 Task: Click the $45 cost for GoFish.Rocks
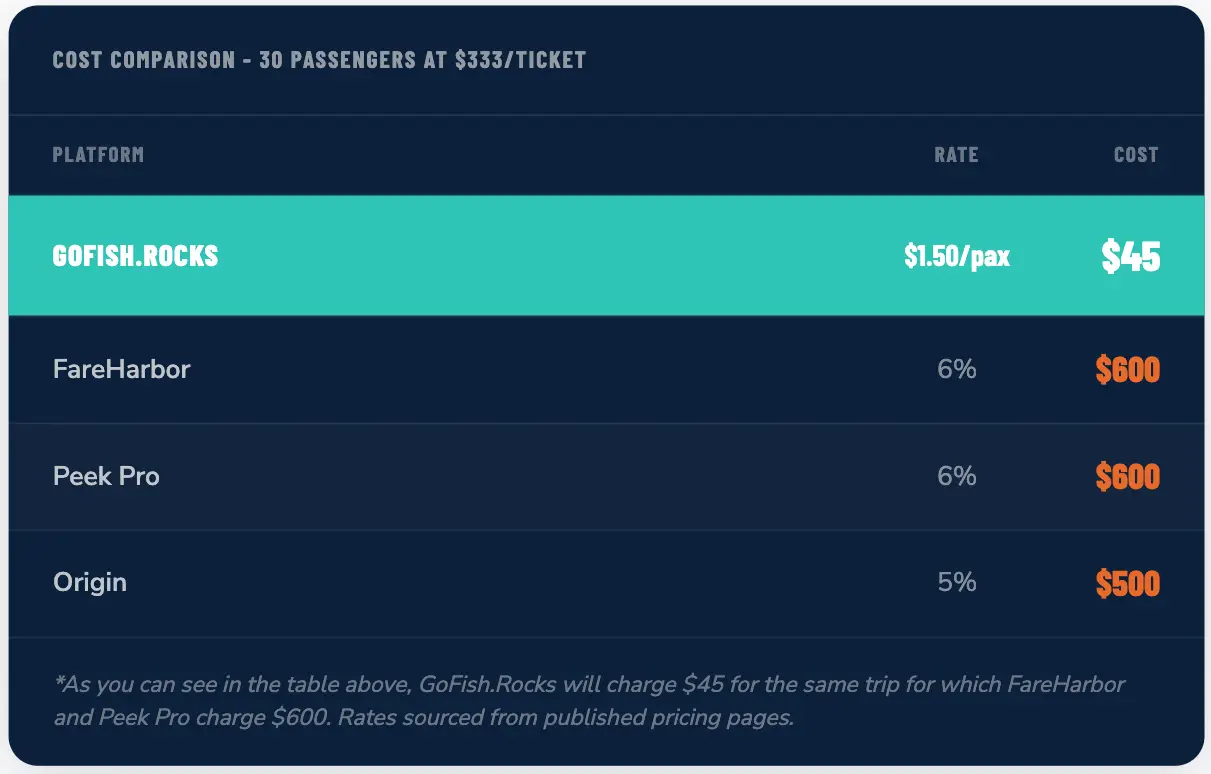pos(1130,256)
